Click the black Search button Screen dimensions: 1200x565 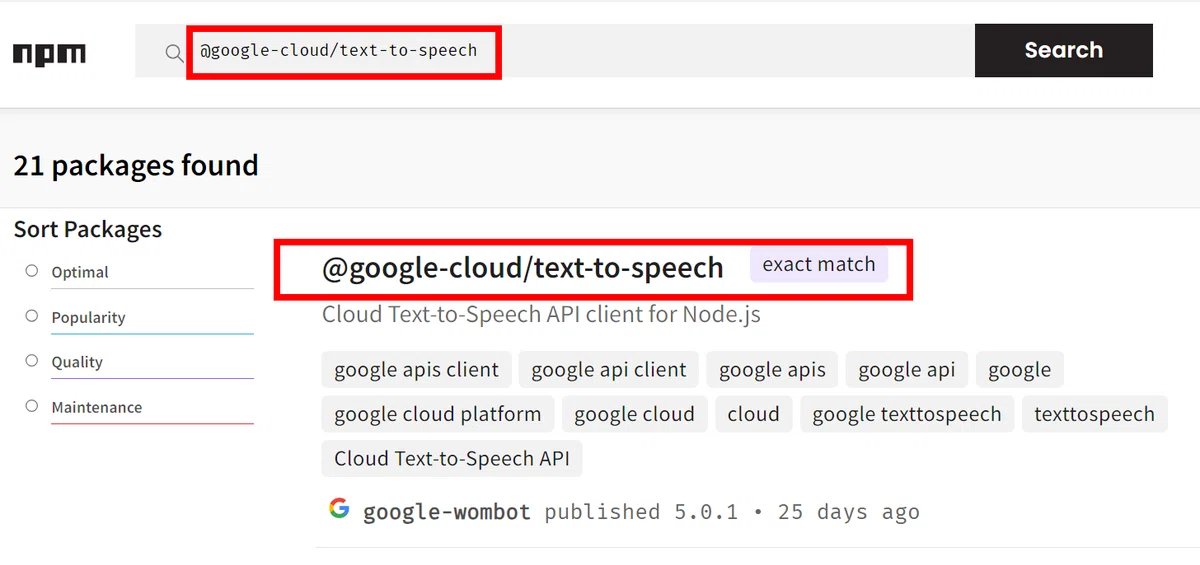(1064, 50)
